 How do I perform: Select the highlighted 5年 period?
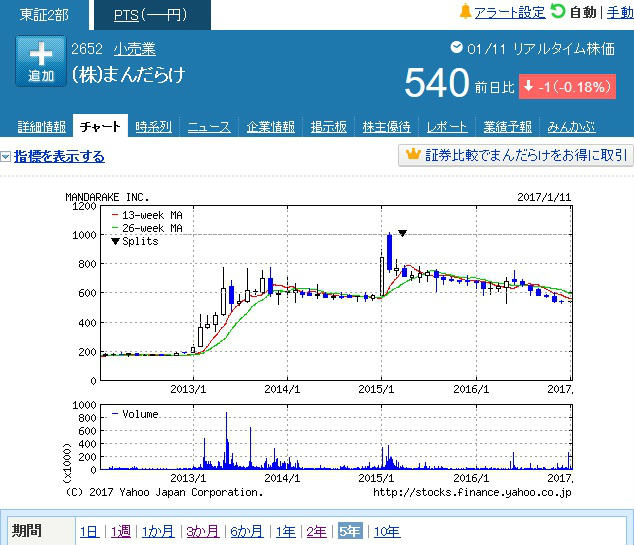[350, 531]
